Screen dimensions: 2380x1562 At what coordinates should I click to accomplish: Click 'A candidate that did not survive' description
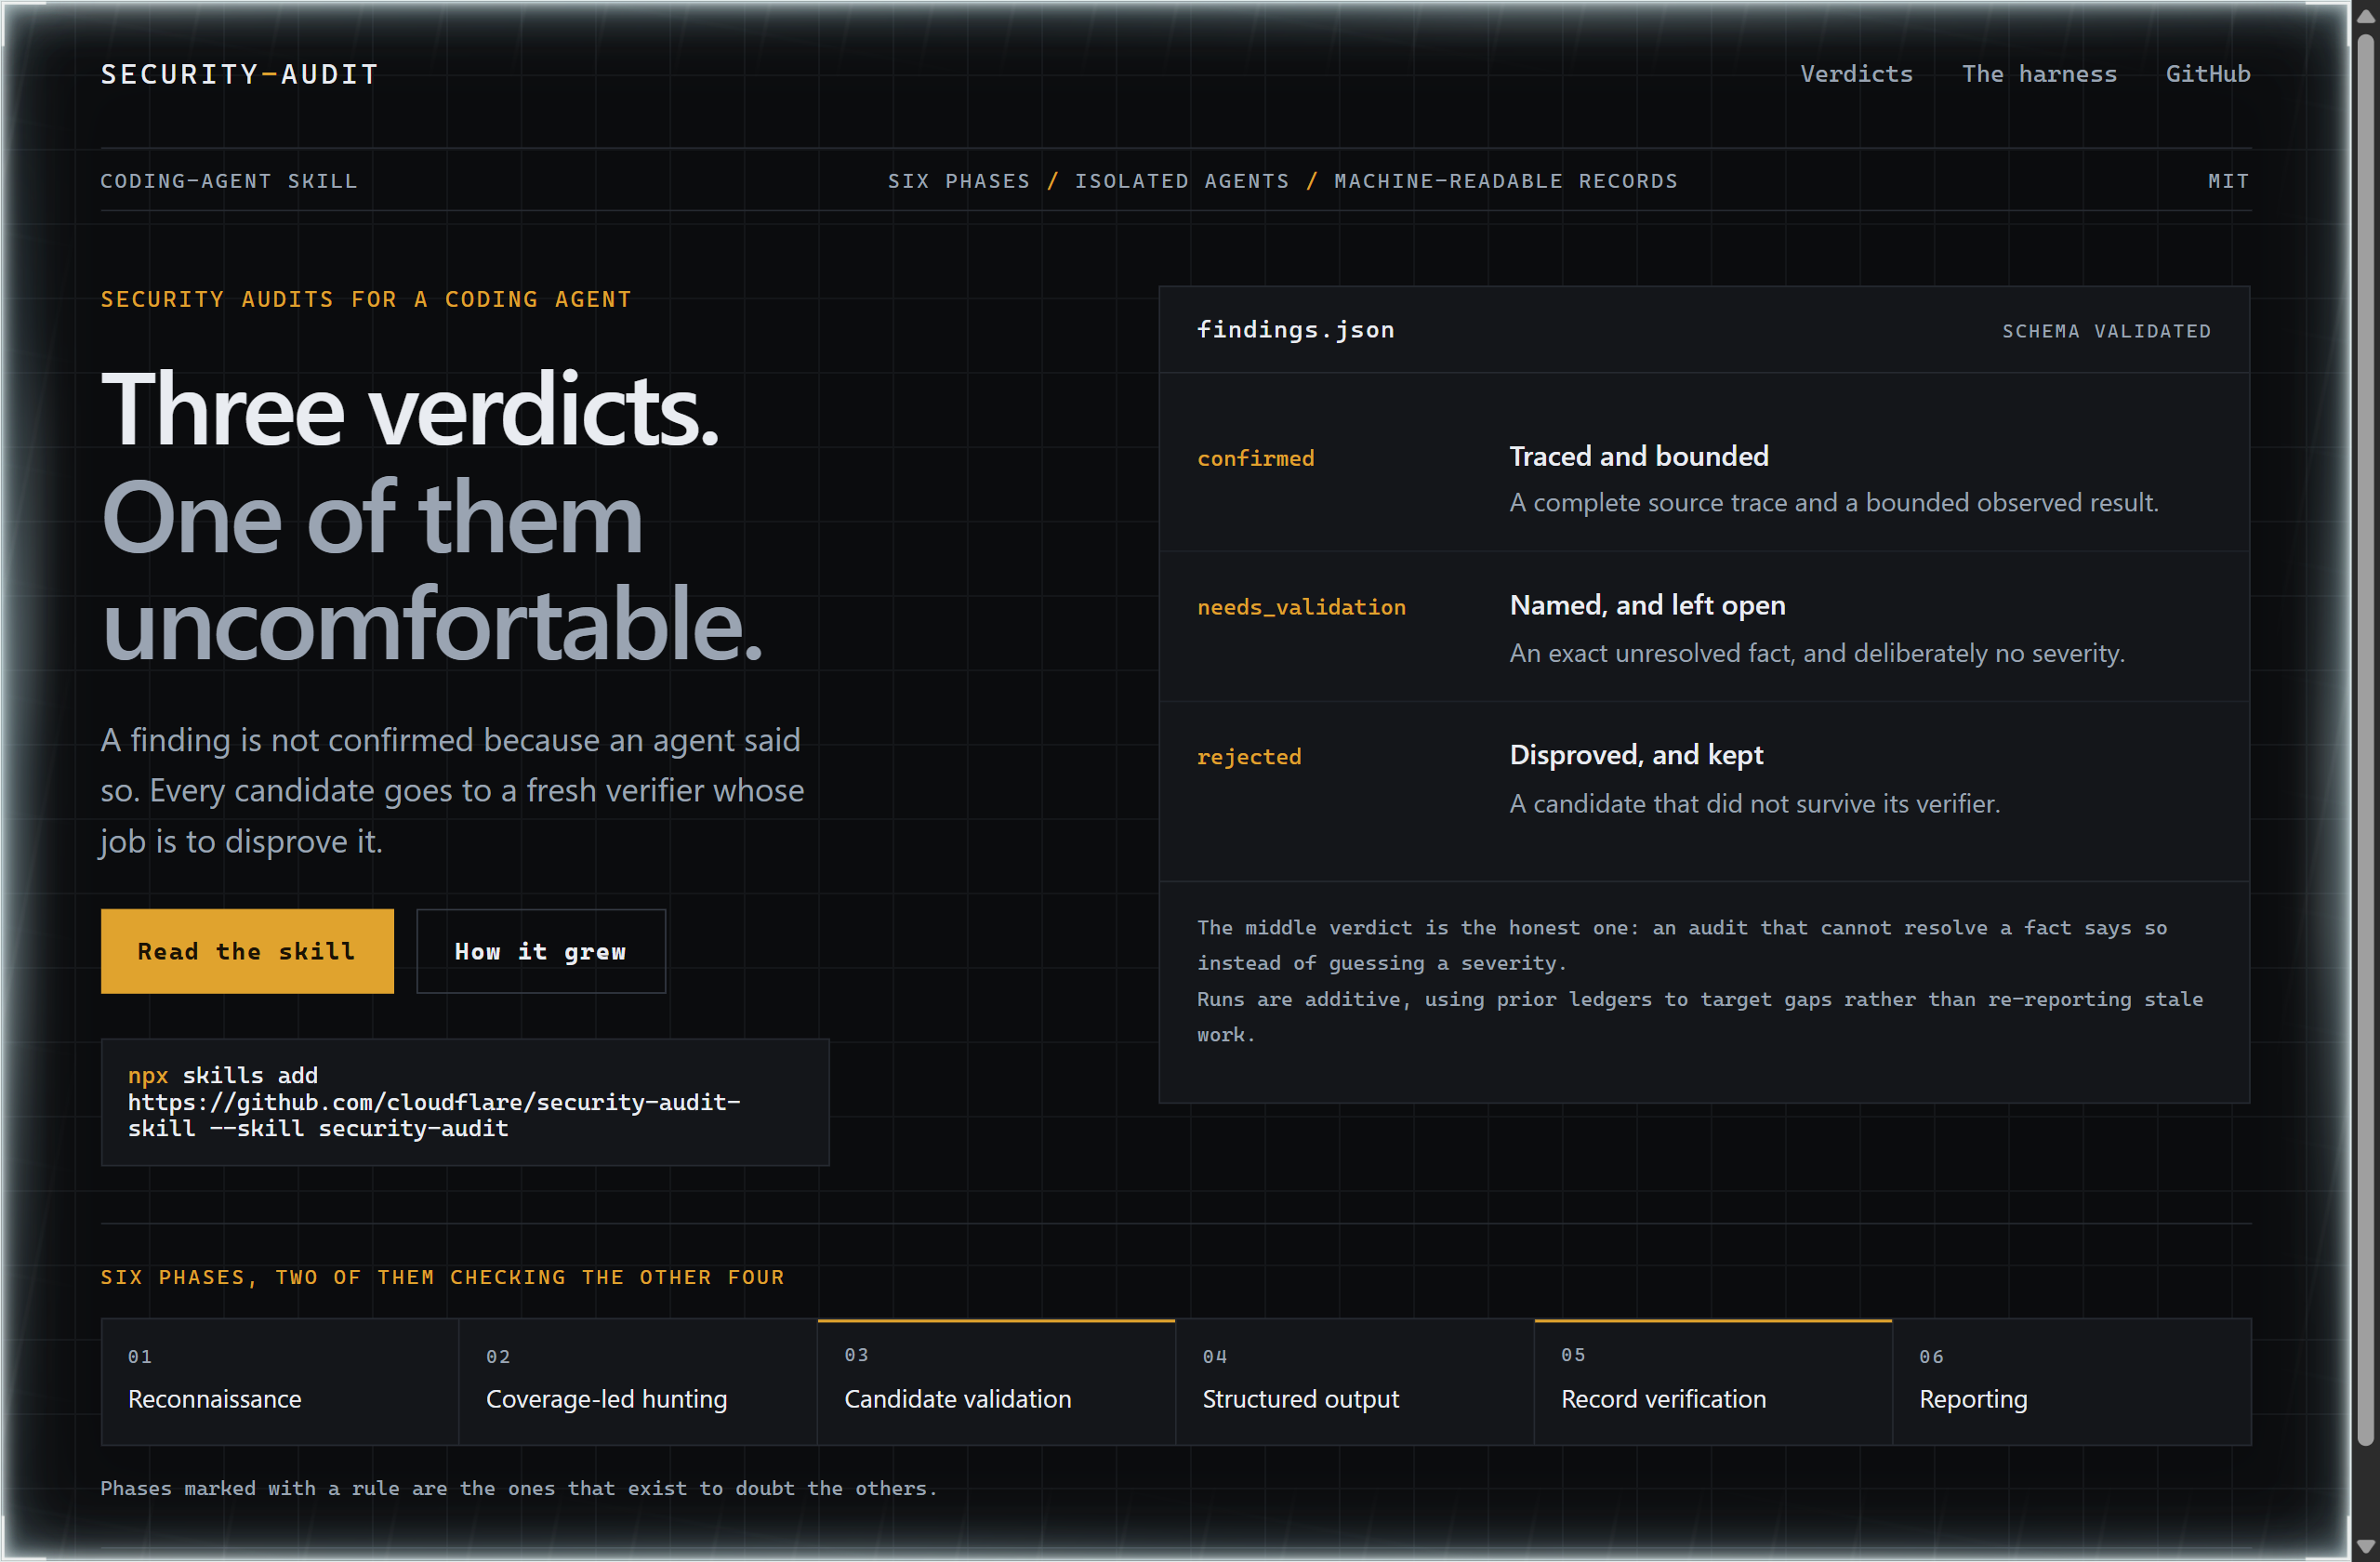point(1755,803)
